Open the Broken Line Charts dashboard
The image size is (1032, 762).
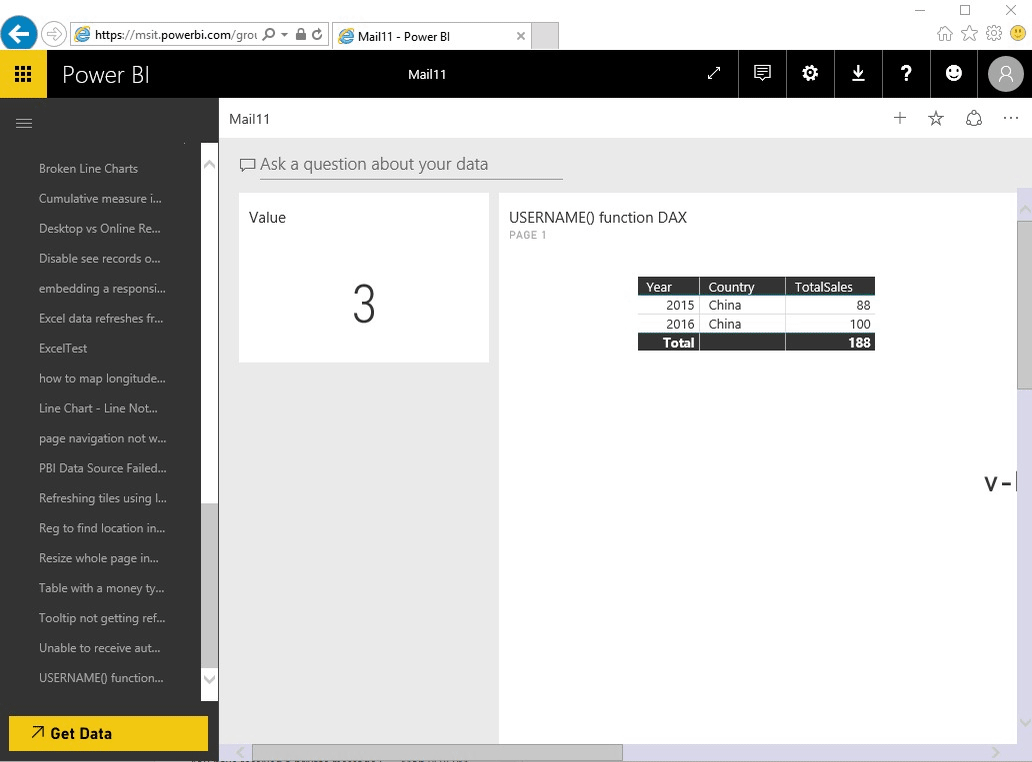[89, 169]
